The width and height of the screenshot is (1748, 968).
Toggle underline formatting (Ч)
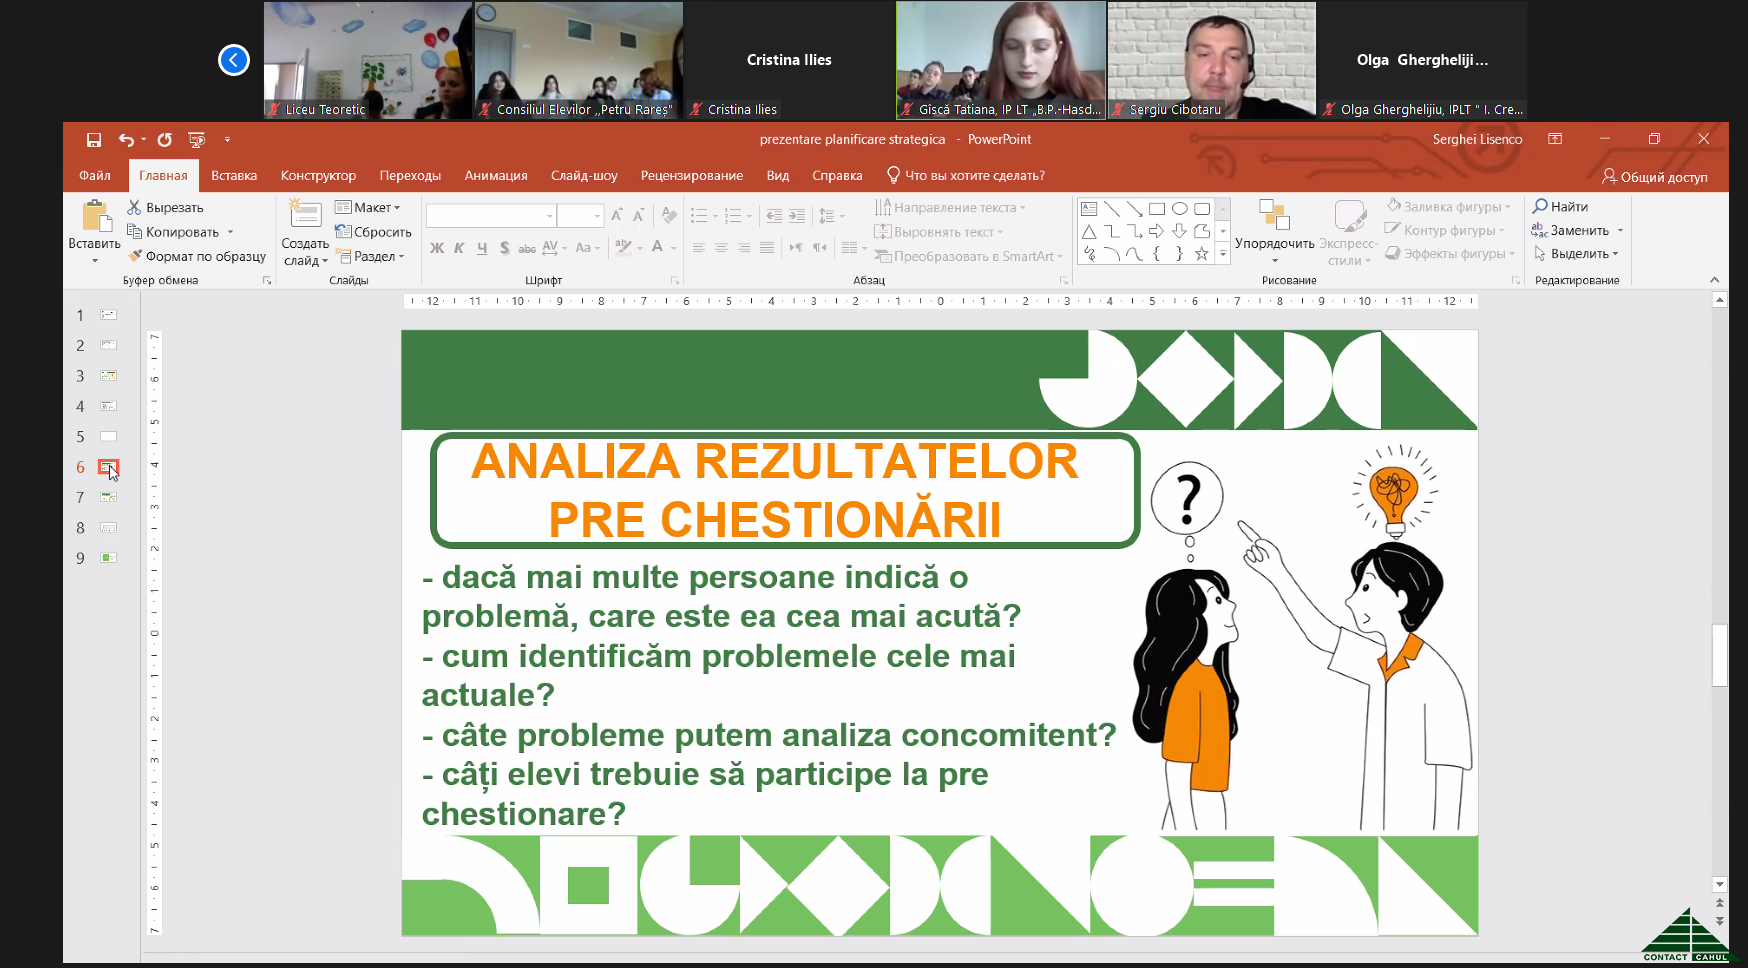[482, 248]
